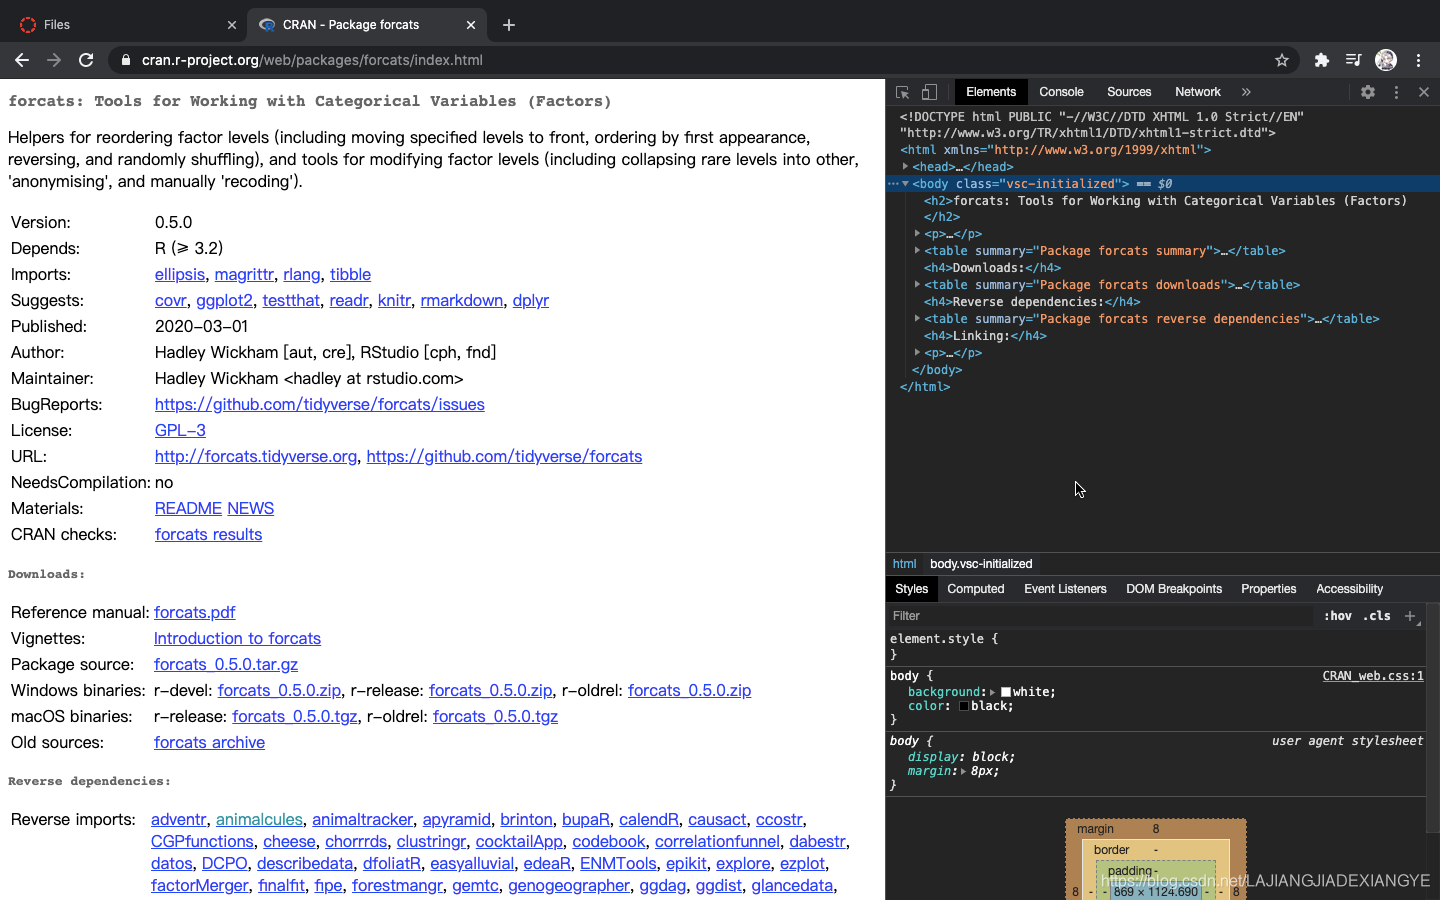
Task: Open the white background color swatch
Action: 1006,692
